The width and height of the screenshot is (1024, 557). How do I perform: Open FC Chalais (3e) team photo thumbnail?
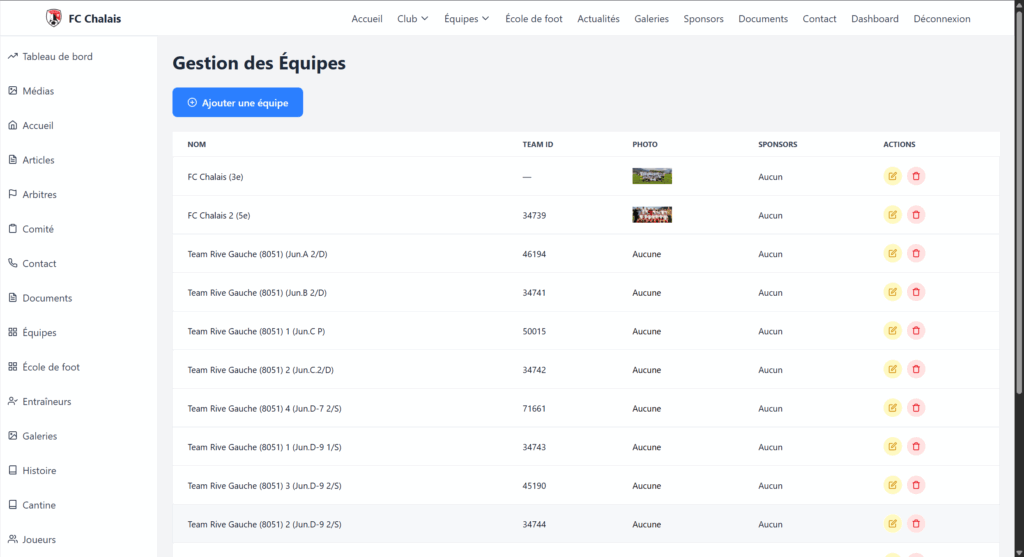[652, 176]
